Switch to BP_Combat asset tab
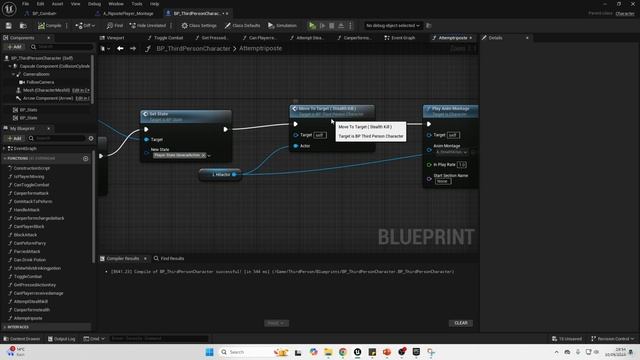The image size is (640, 360). point(44,13)
